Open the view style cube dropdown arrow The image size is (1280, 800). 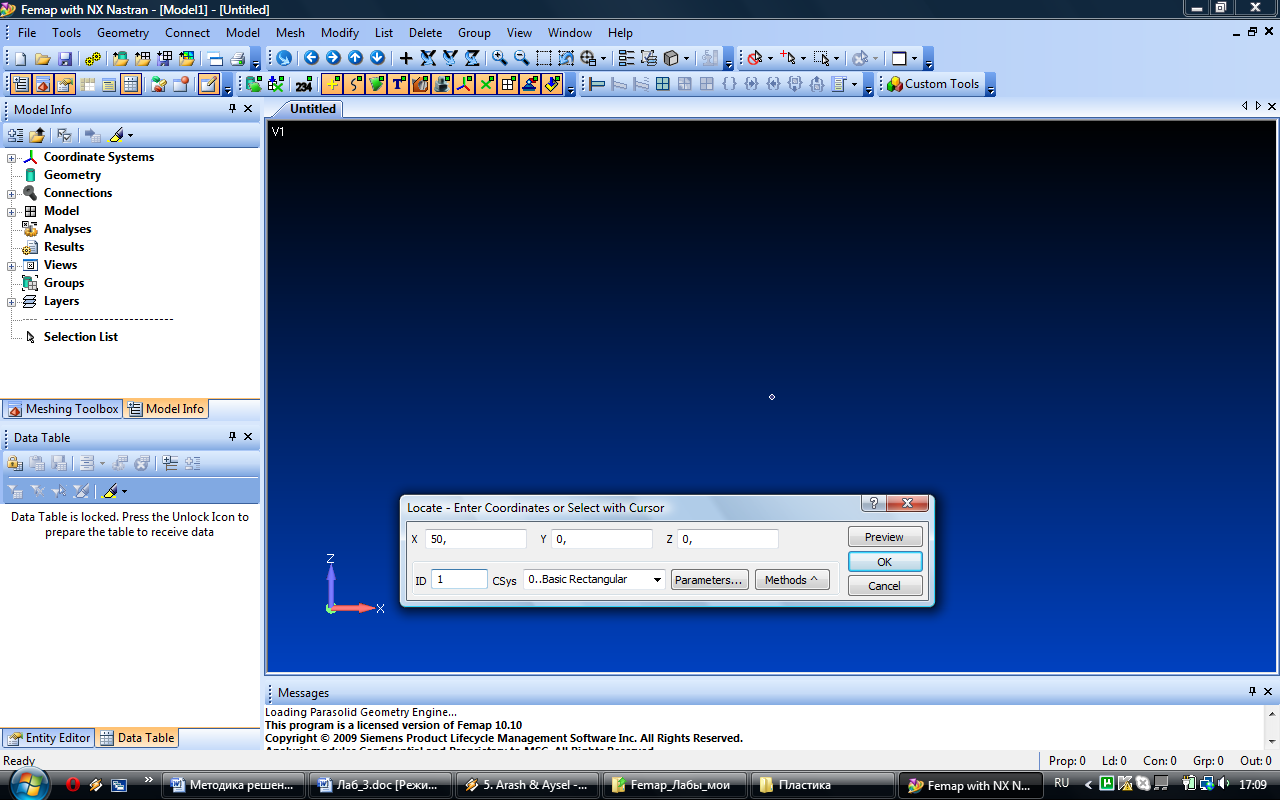click(x=686, y=58)
